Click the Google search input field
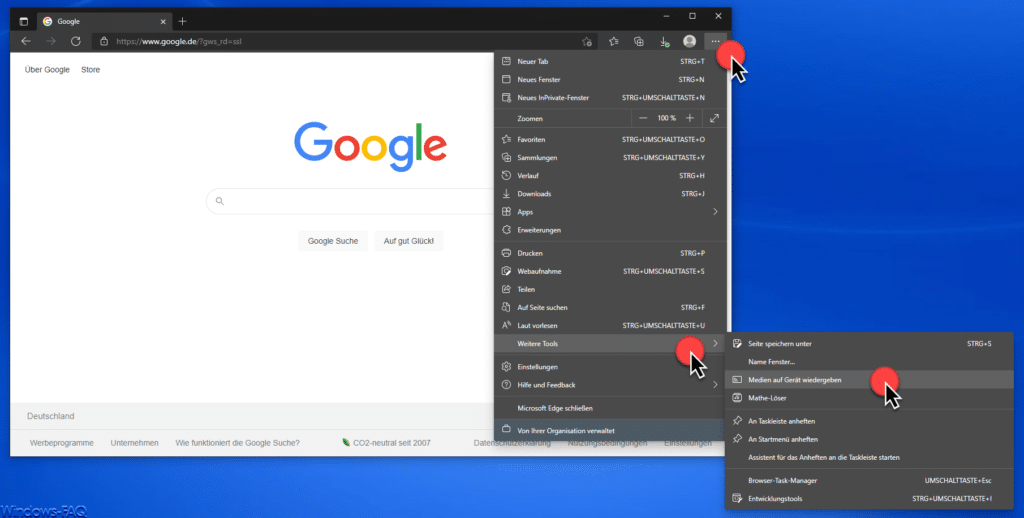This screenshot has width=1024, height=518. 351,201
